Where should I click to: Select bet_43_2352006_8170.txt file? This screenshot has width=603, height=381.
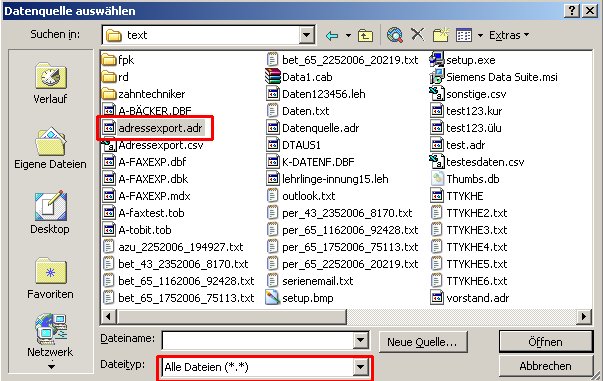click(175, 264)
